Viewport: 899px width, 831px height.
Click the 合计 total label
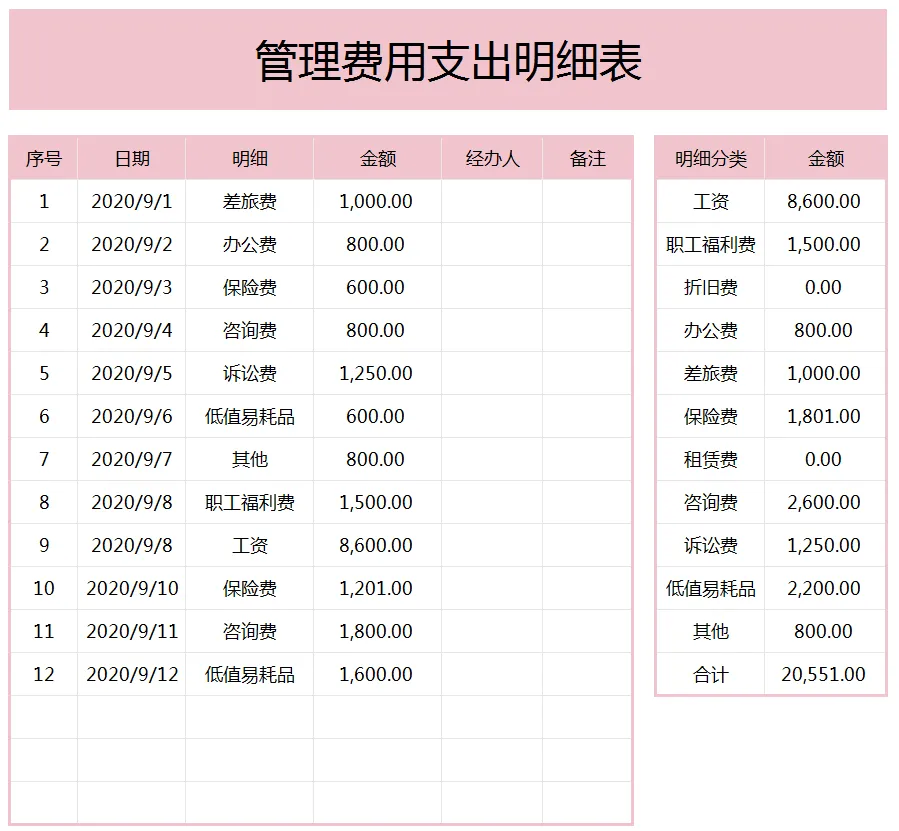(710, 674)
